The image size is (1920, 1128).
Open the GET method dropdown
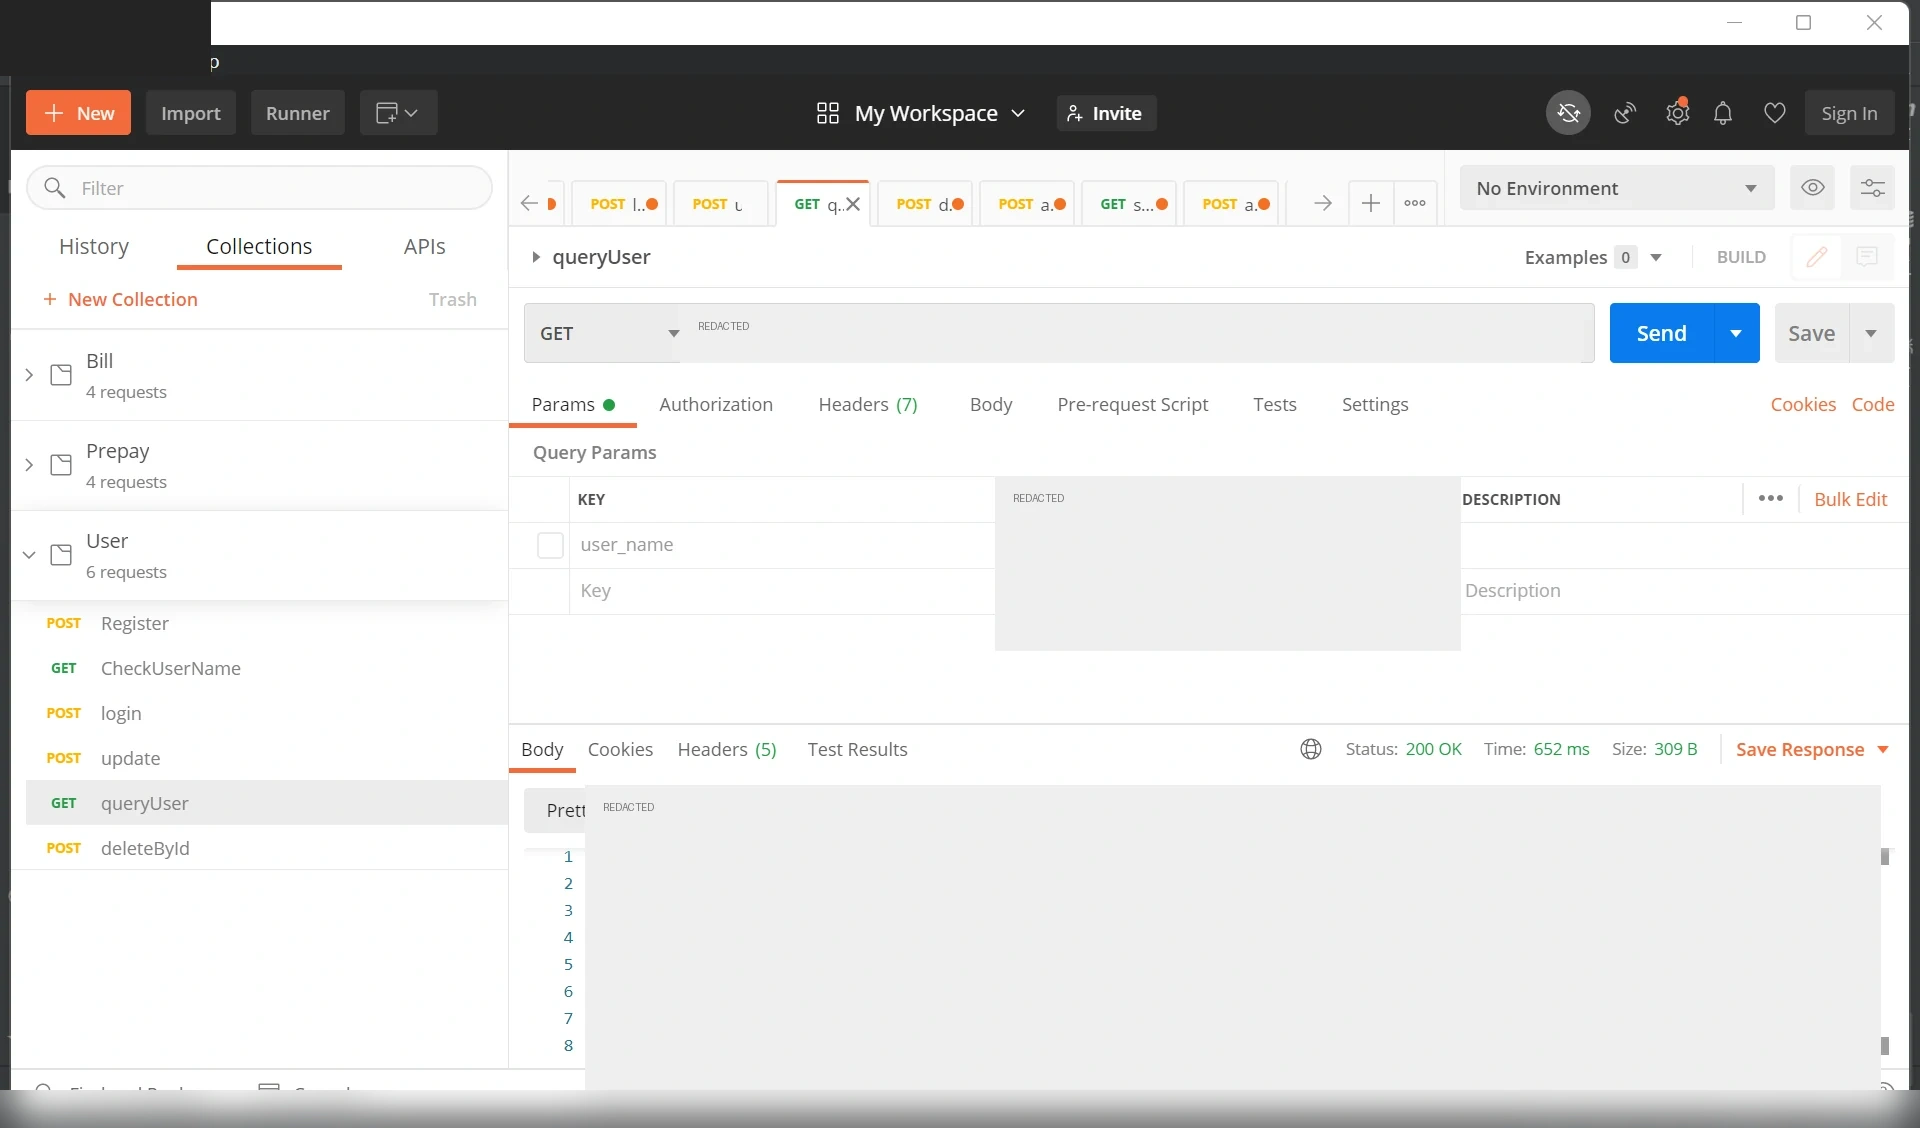[x=602, y=333]
